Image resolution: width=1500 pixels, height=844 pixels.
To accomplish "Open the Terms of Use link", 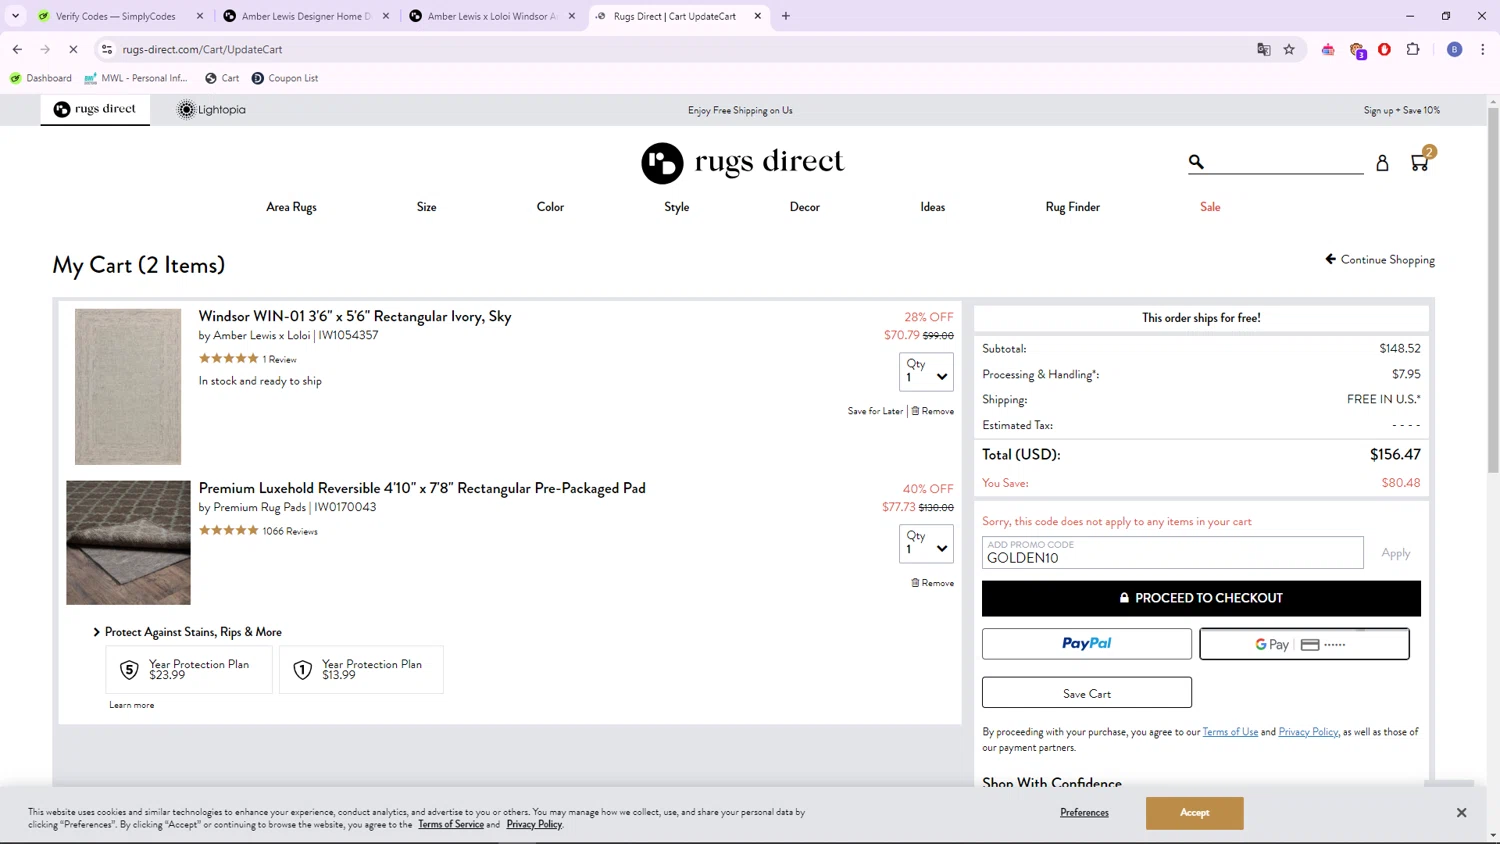I will tap(1230, 732).
